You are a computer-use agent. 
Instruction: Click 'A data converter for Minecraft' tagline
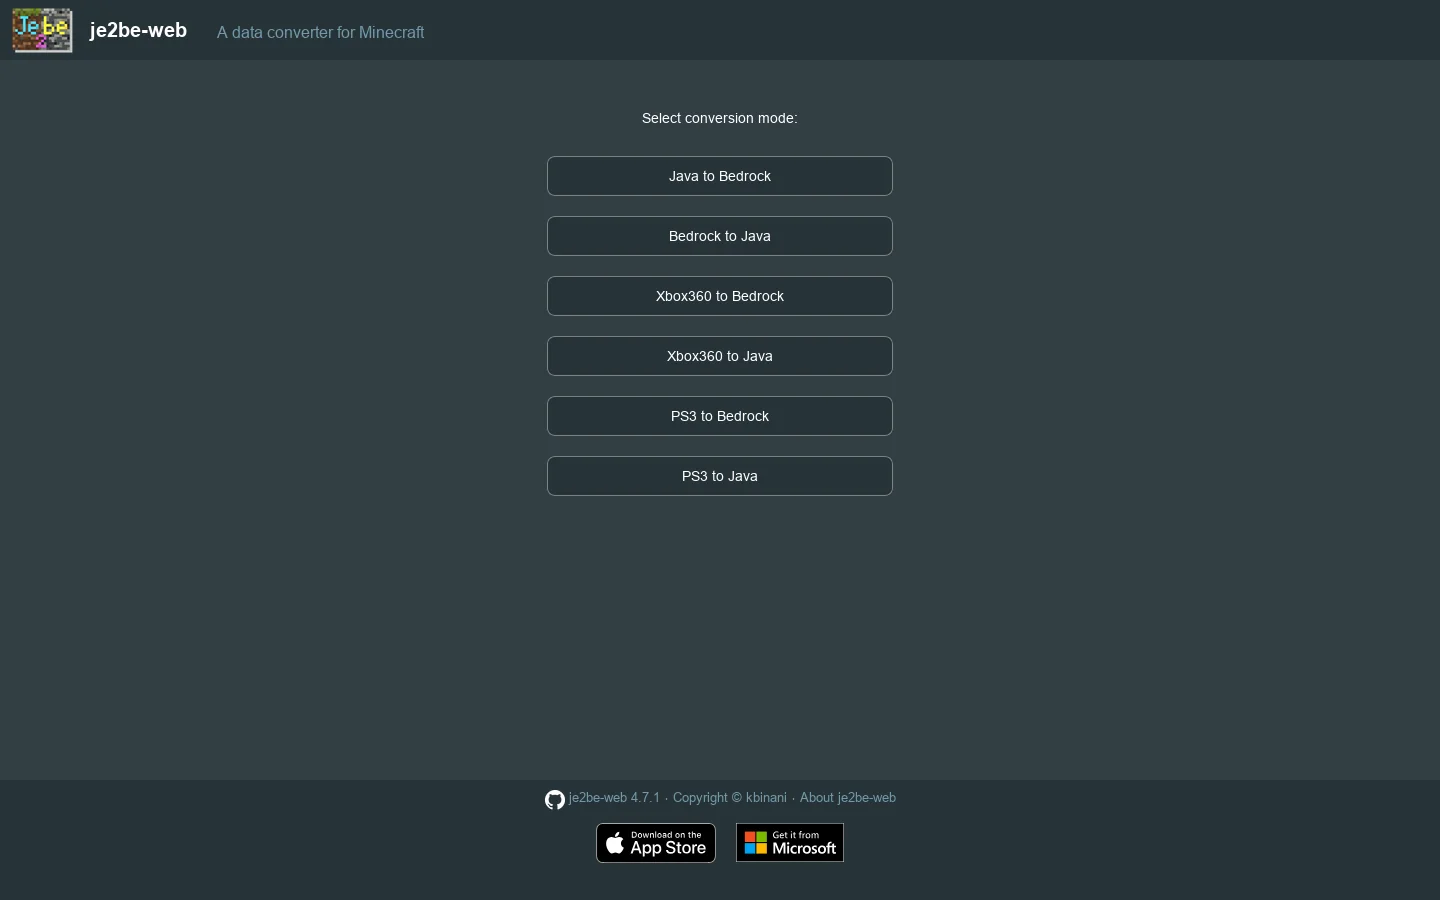pyautogui.click(x=320, y=32)
